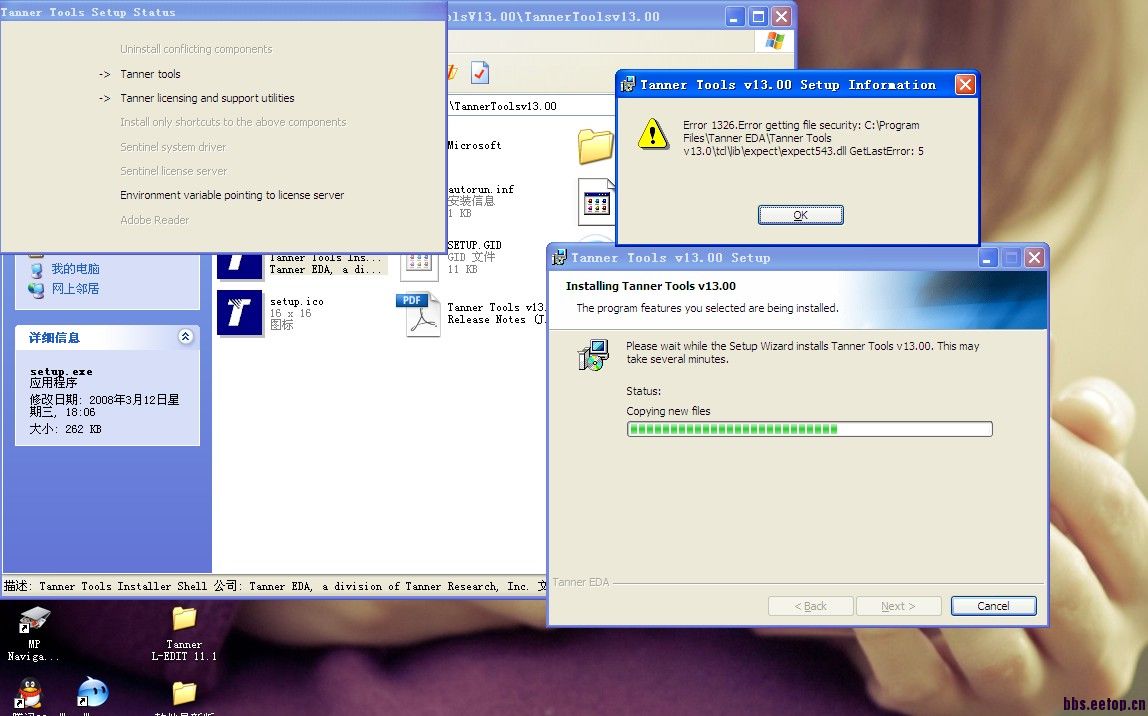Select the 'autorun.inf' file name
1148x716 pixels.
pyautogui.click(x=481, y=189)
